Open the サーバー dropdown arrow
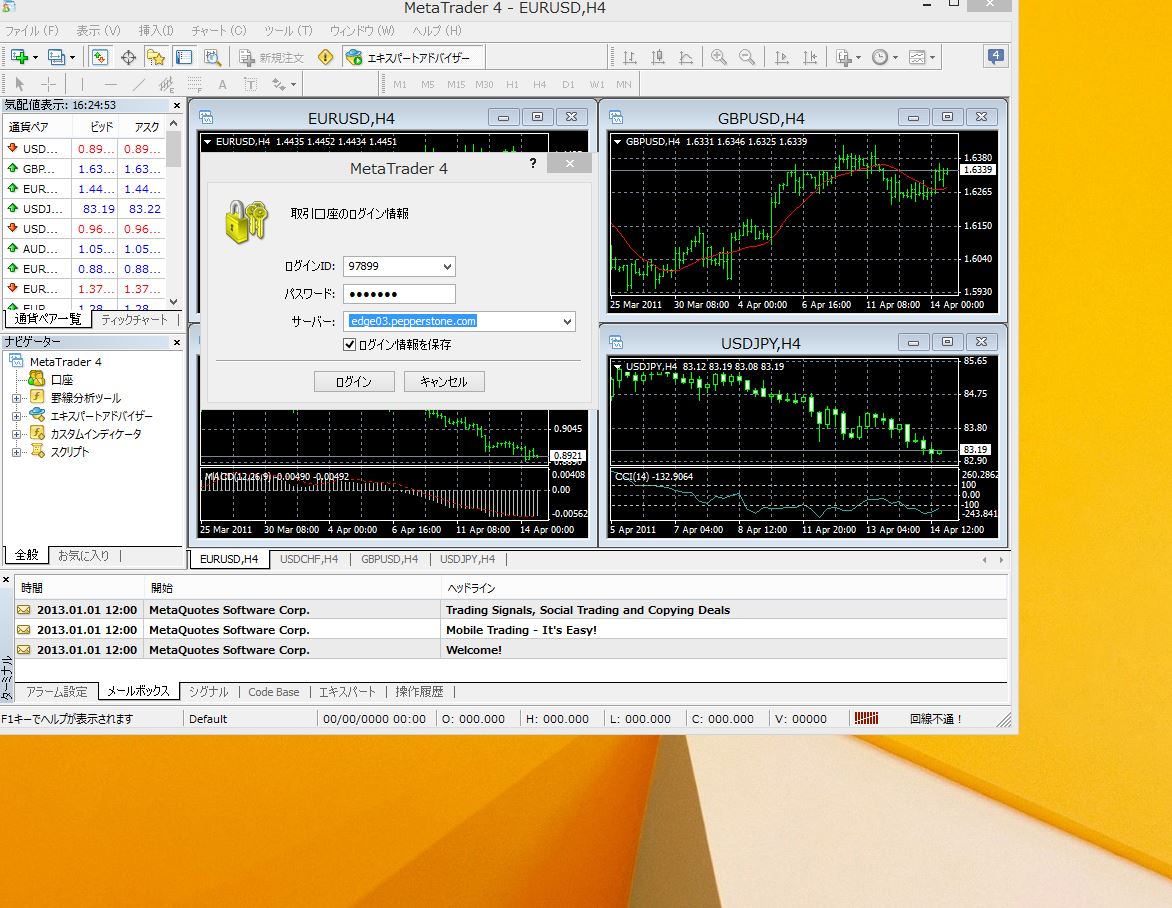 point(567,321)
